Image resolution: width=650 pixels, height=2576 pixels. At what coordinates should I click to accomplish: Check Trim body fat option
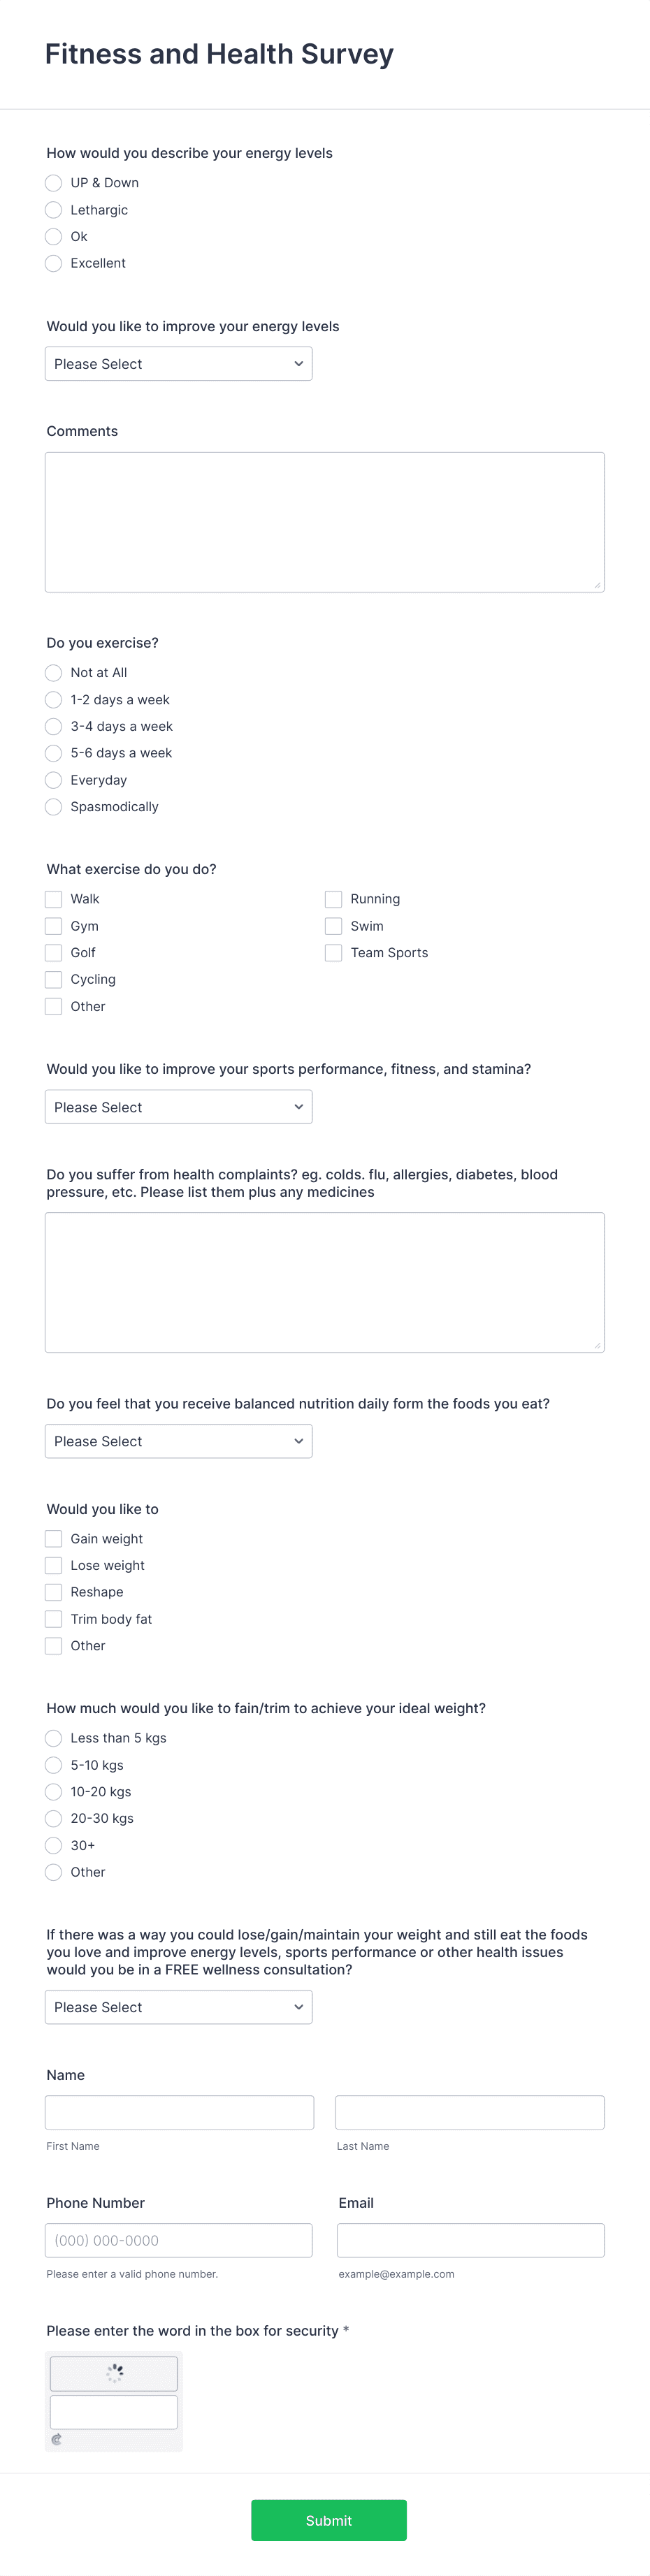coord(53,1618)
